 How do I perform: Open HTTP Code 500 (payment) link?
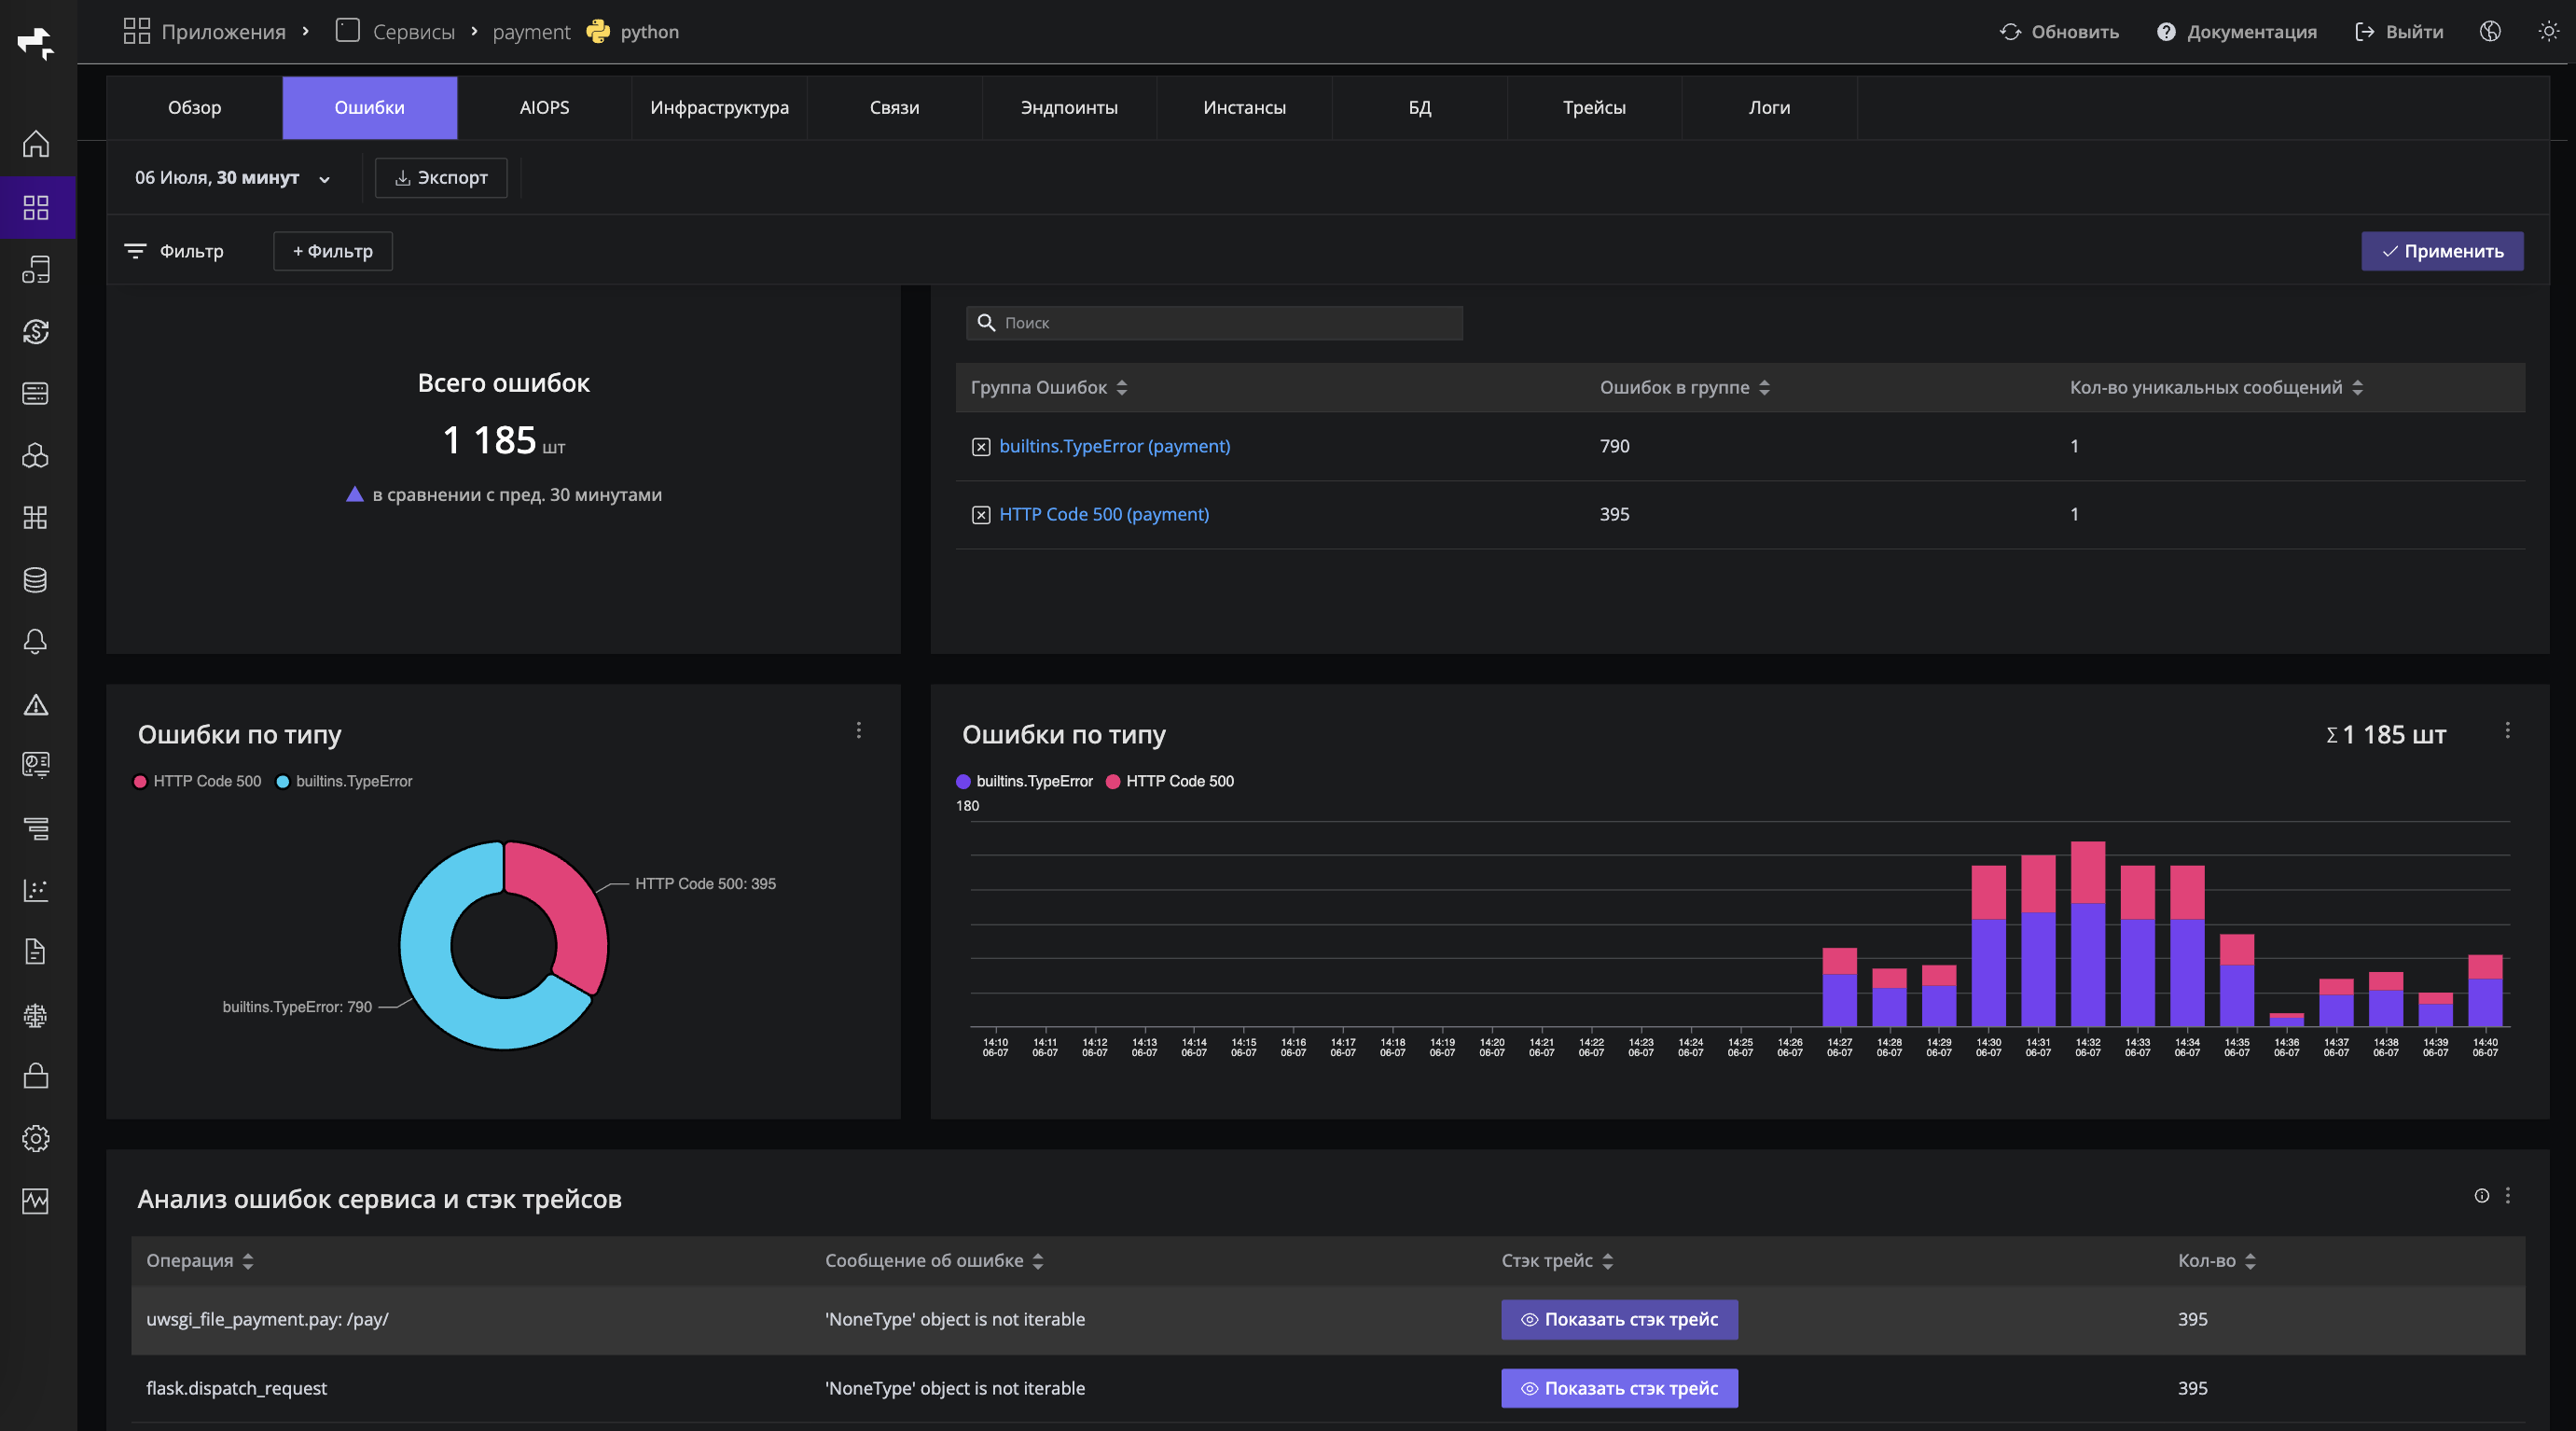(1104, 514)
